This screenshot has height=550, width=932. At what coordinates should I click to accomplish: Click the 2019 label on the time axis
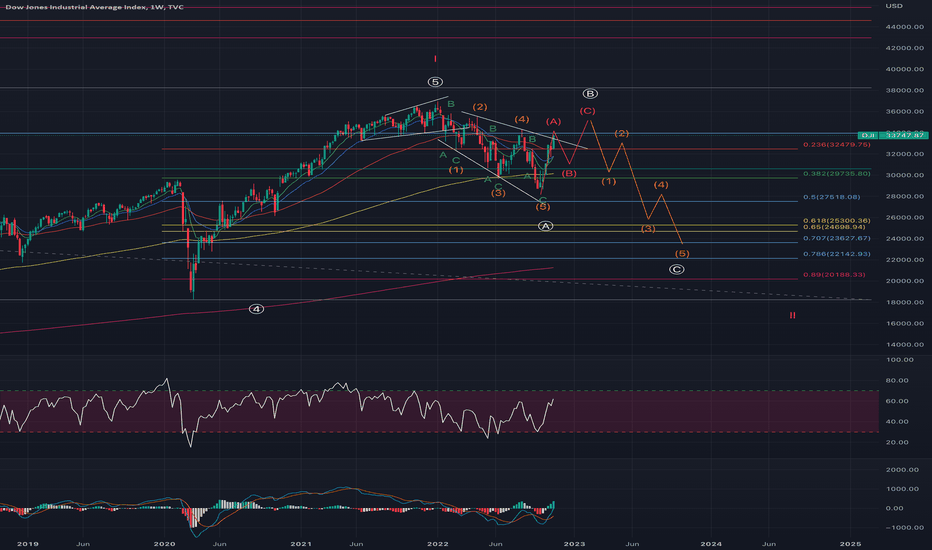point(27,543)
